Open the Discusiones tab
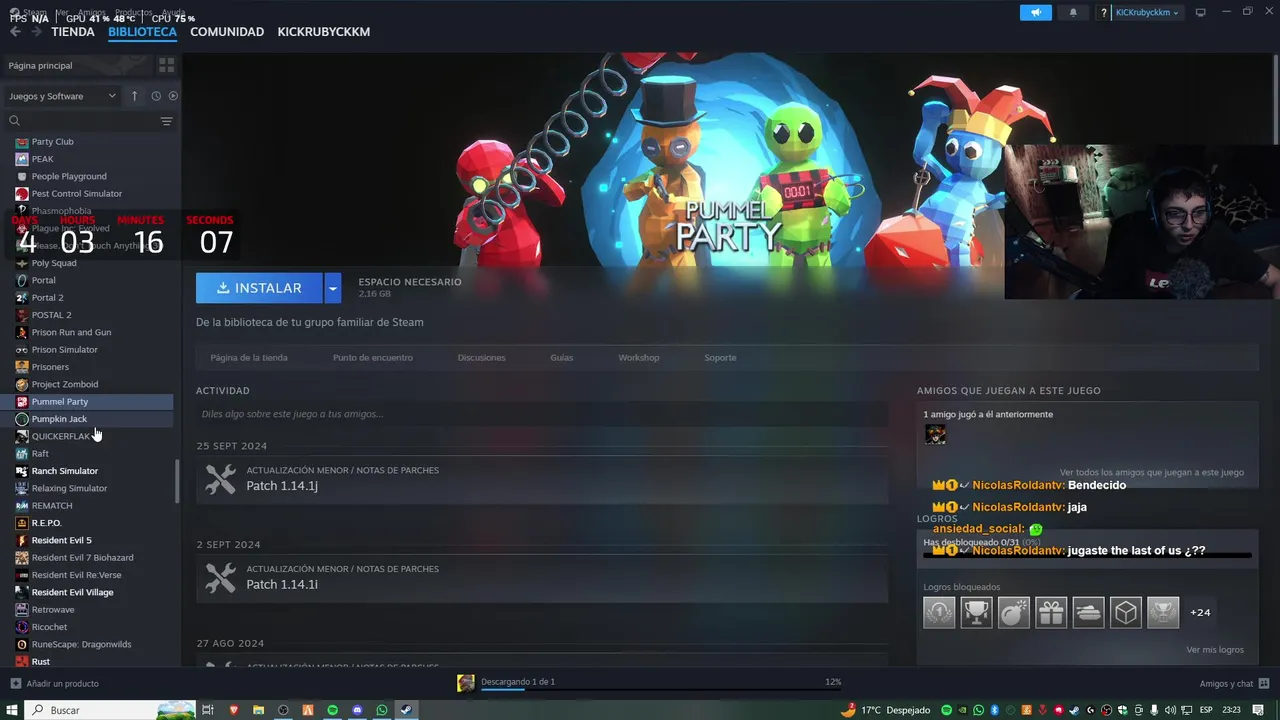1280x720 pixels. coord(481,357)
